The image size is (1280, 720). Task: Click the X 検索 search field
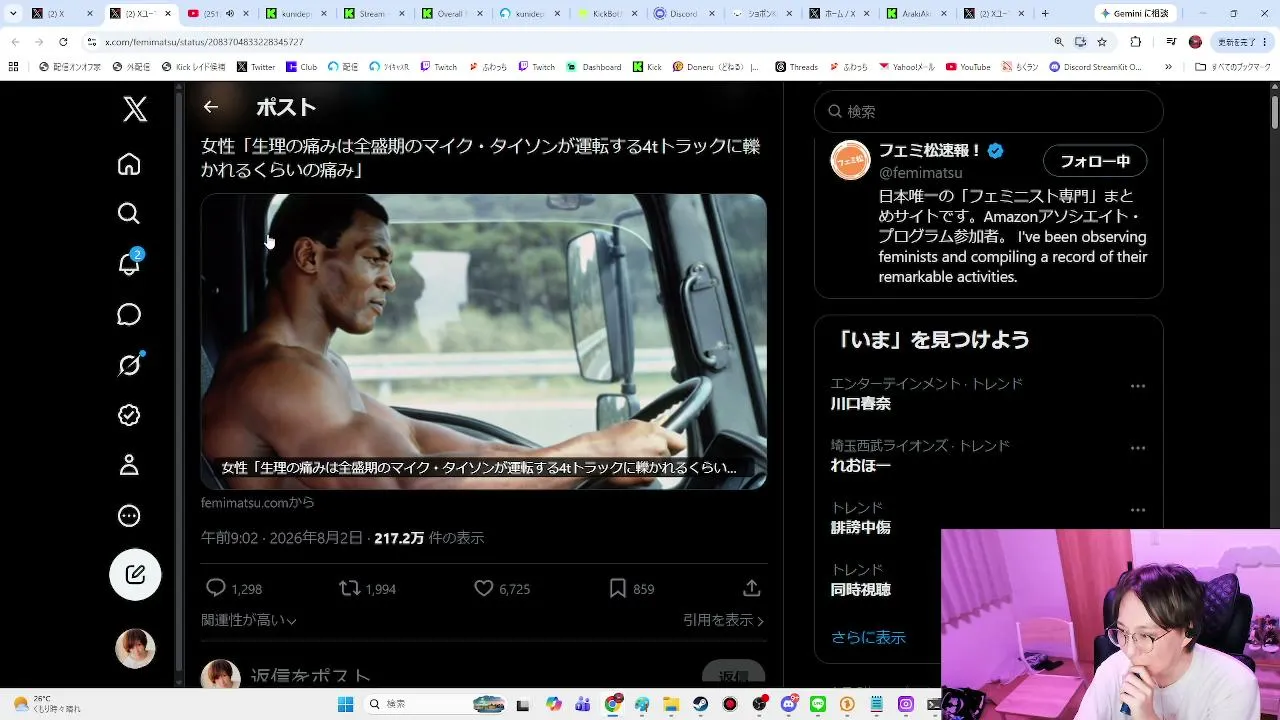tap(989, 112)
